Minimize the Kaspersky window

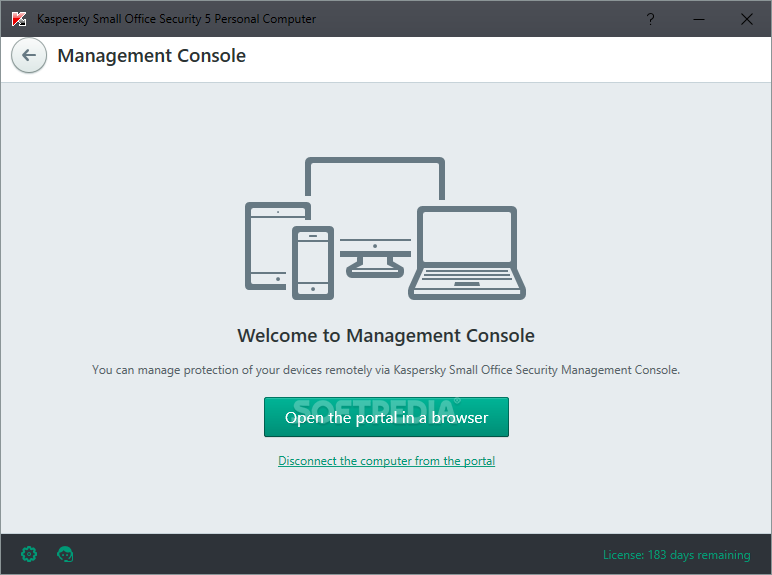pos(699,19)
